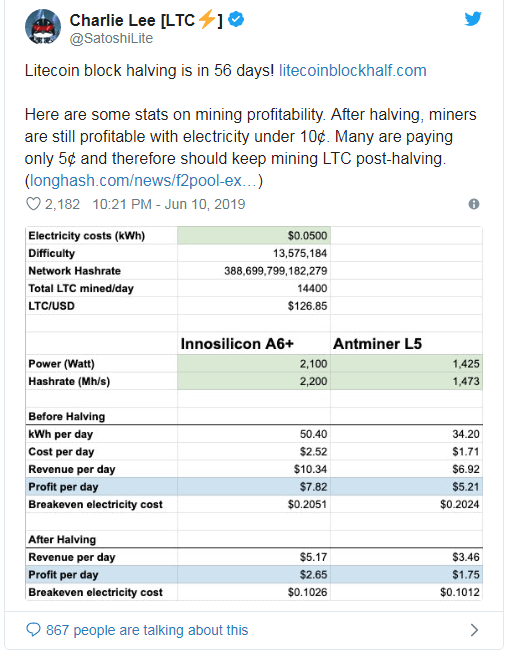Click the blue verified badge

[x=236, y=20]
